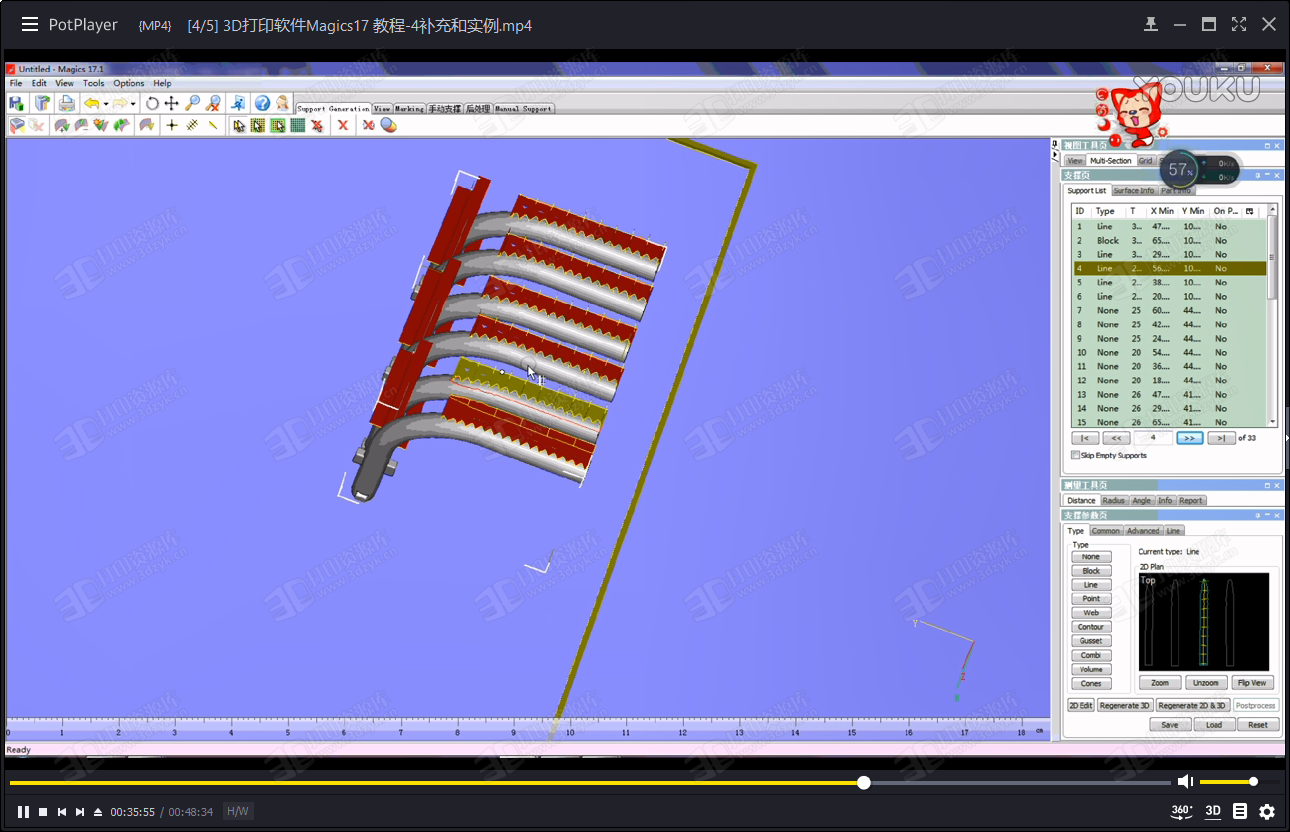Toggle PotPlayer 3D mode button
This screenshot has width=1290, height=832.
(1213, 811)
